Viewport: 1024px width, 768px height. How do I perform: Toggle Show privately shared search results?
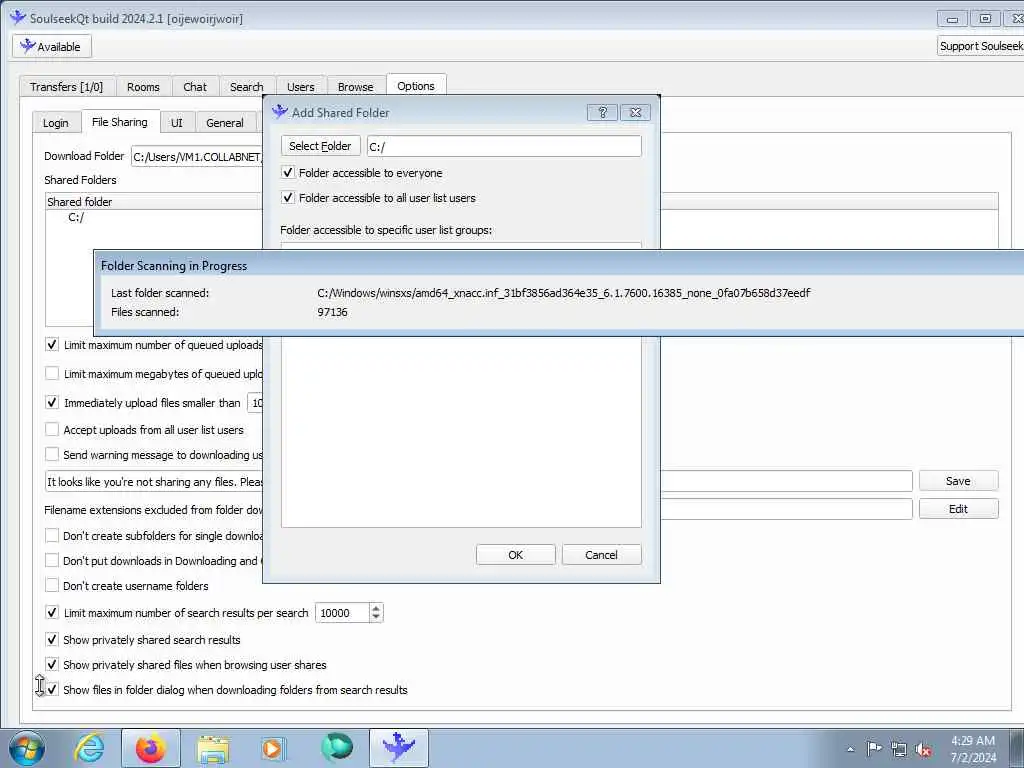(52, 639)
